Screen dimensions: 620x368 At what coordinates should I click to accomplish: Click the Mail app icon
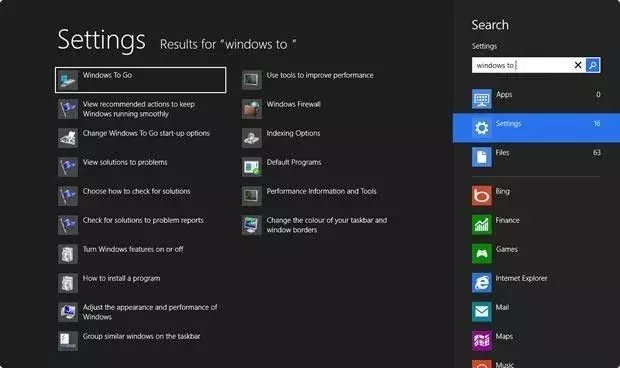pos(482,312)
